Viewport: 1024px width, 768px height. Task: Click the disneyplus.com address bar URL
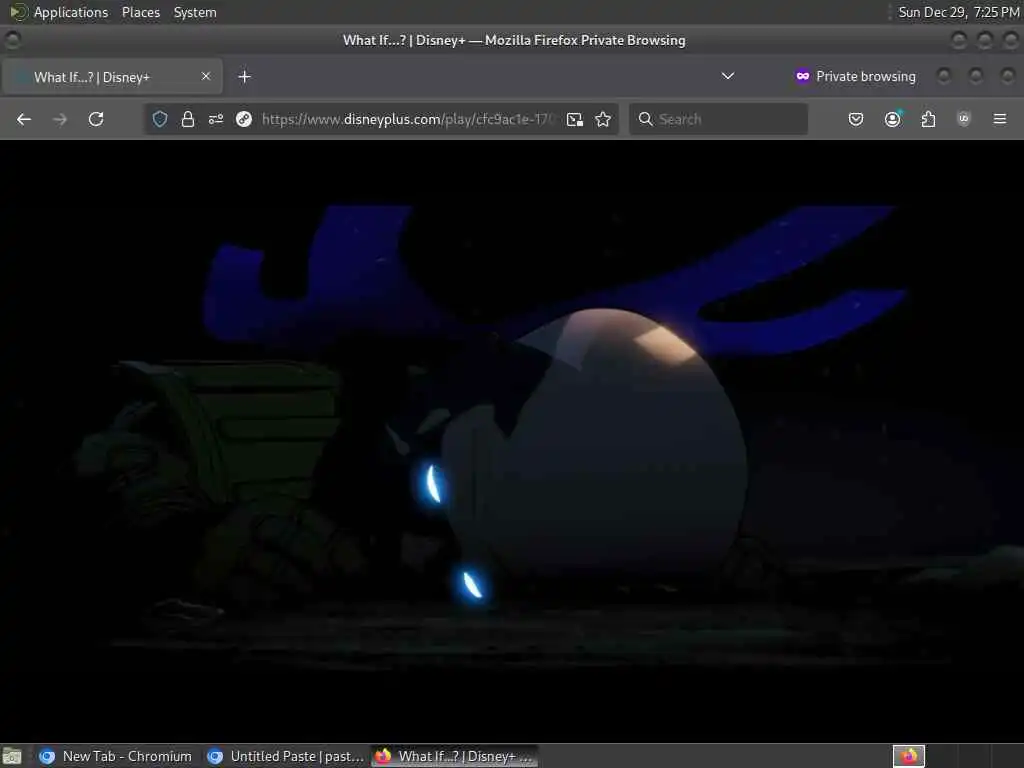[x=408, y=119]
